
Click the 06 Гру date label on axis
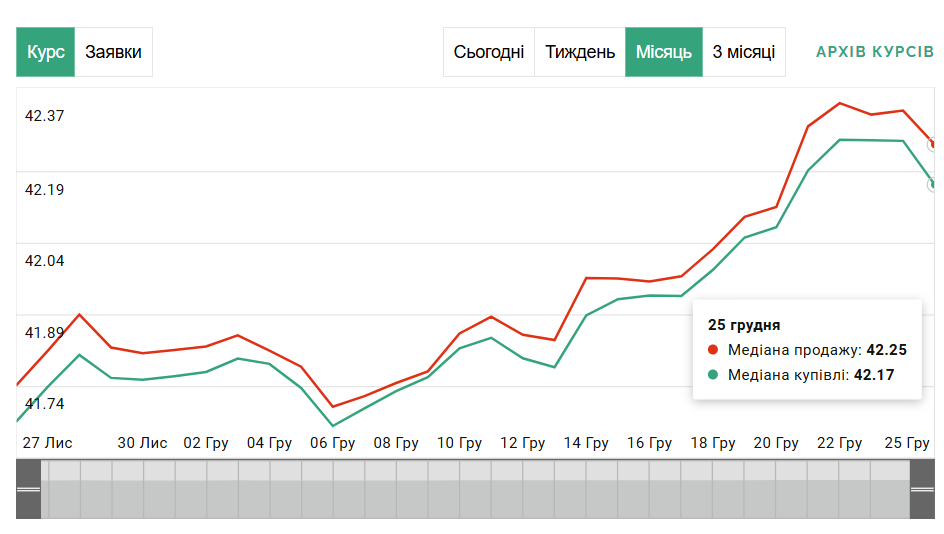pos(333,443)
